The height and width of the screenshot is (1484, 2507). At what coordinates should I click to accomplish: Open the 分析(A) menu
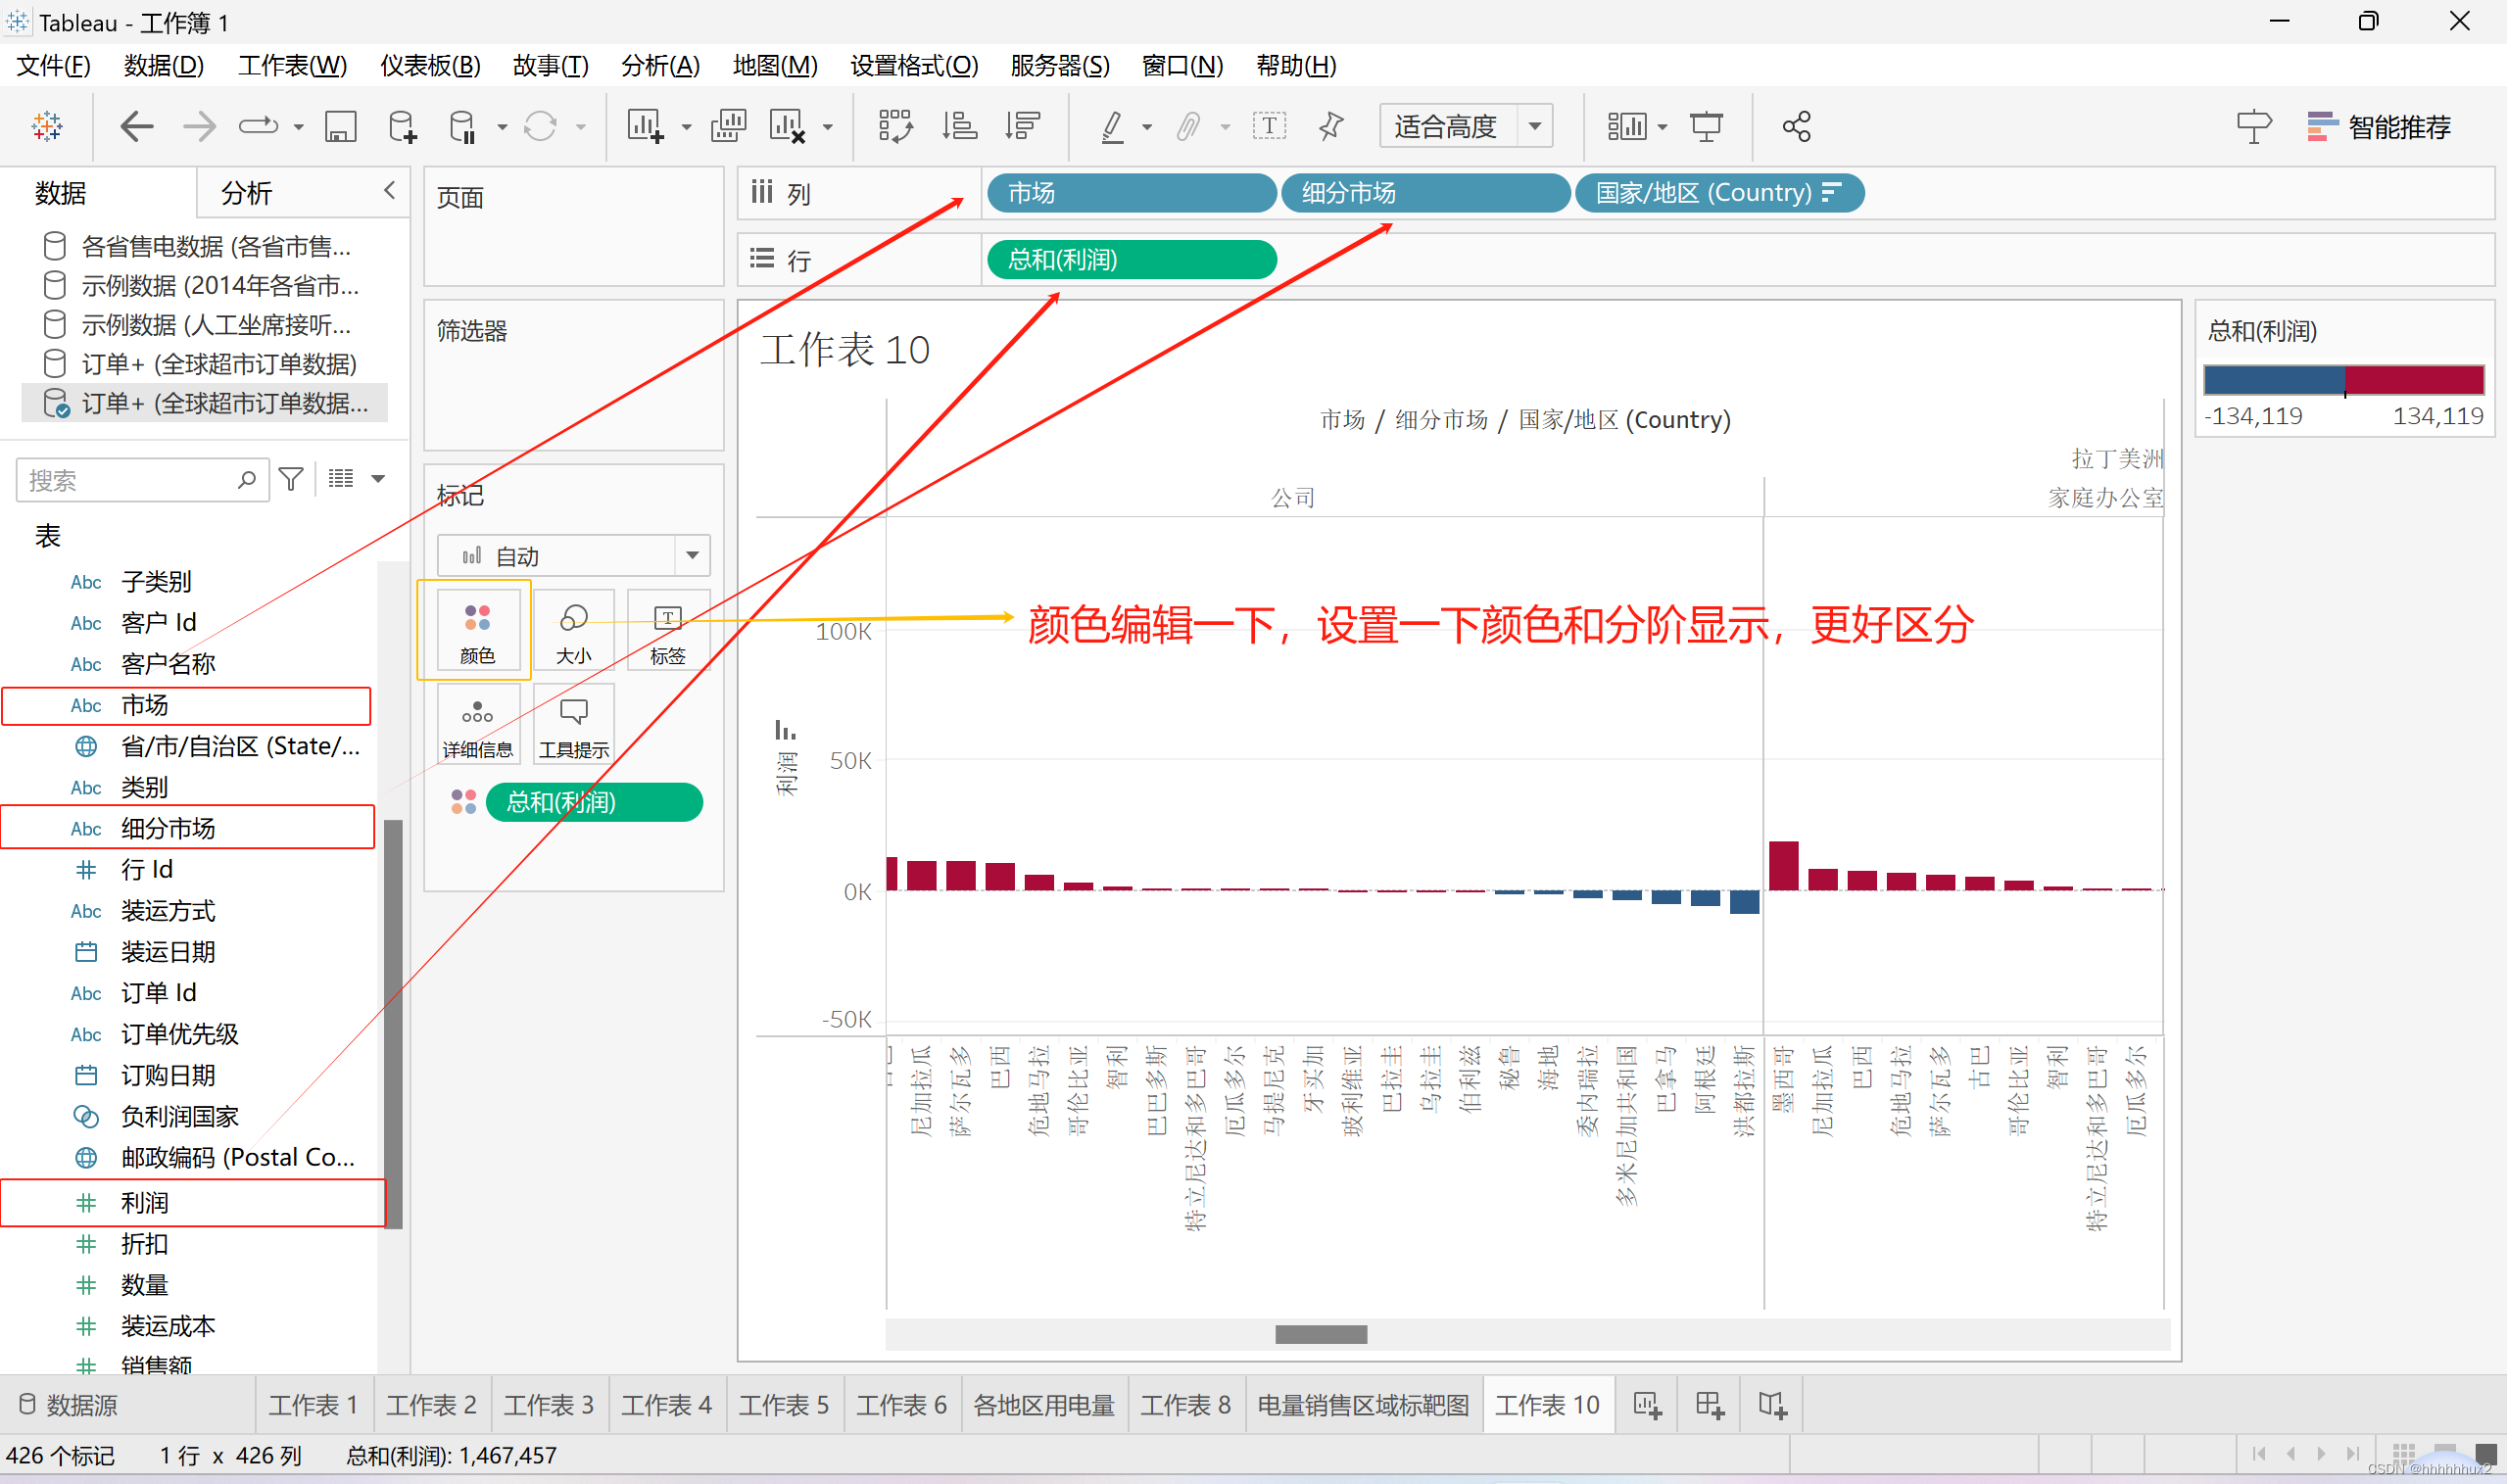click(660, 66)
